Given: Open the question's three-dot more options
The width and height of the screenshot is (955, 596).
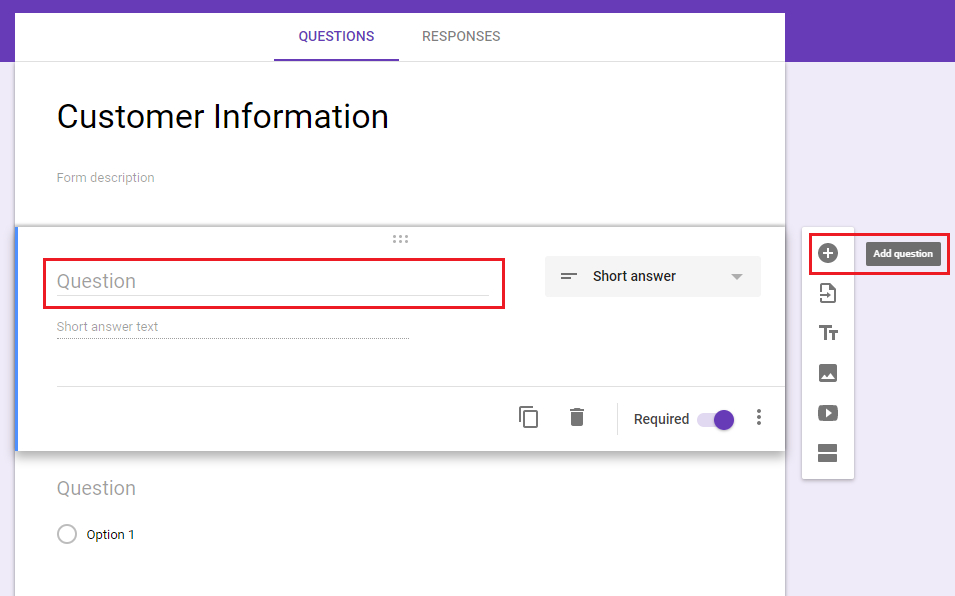Looking at the screenshot, I should point(759,417).
